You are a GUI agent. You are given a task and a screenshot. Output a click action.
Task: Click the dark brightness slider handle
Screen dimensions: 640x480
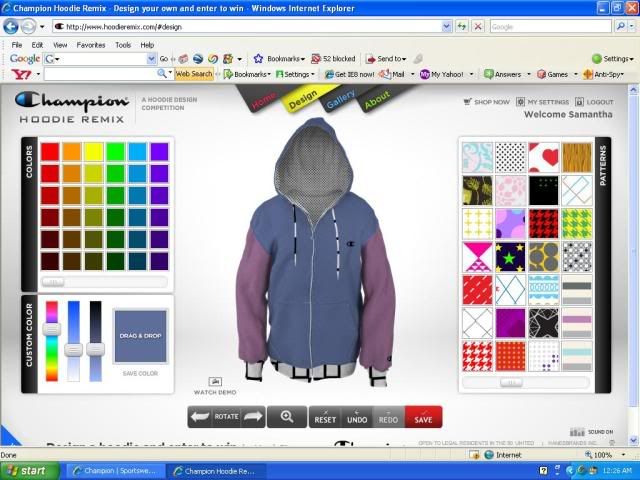(x=96, y=349)
